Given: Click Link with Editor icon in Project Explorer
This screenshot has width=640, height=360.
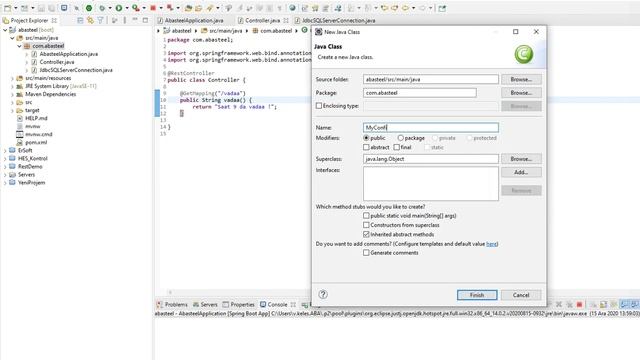Looking at the screenshot, I should pos(90,20).
